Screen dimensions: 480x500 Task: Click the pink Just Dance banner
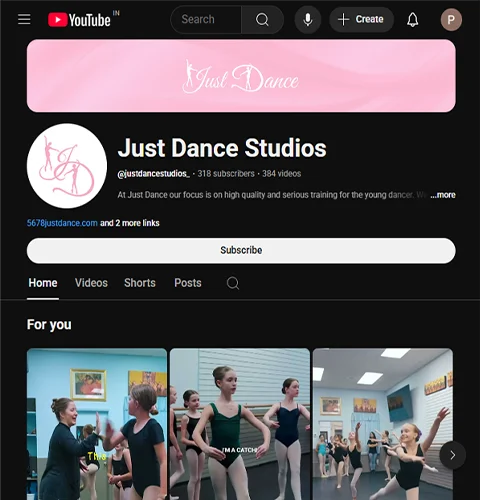tap(241, 76)
